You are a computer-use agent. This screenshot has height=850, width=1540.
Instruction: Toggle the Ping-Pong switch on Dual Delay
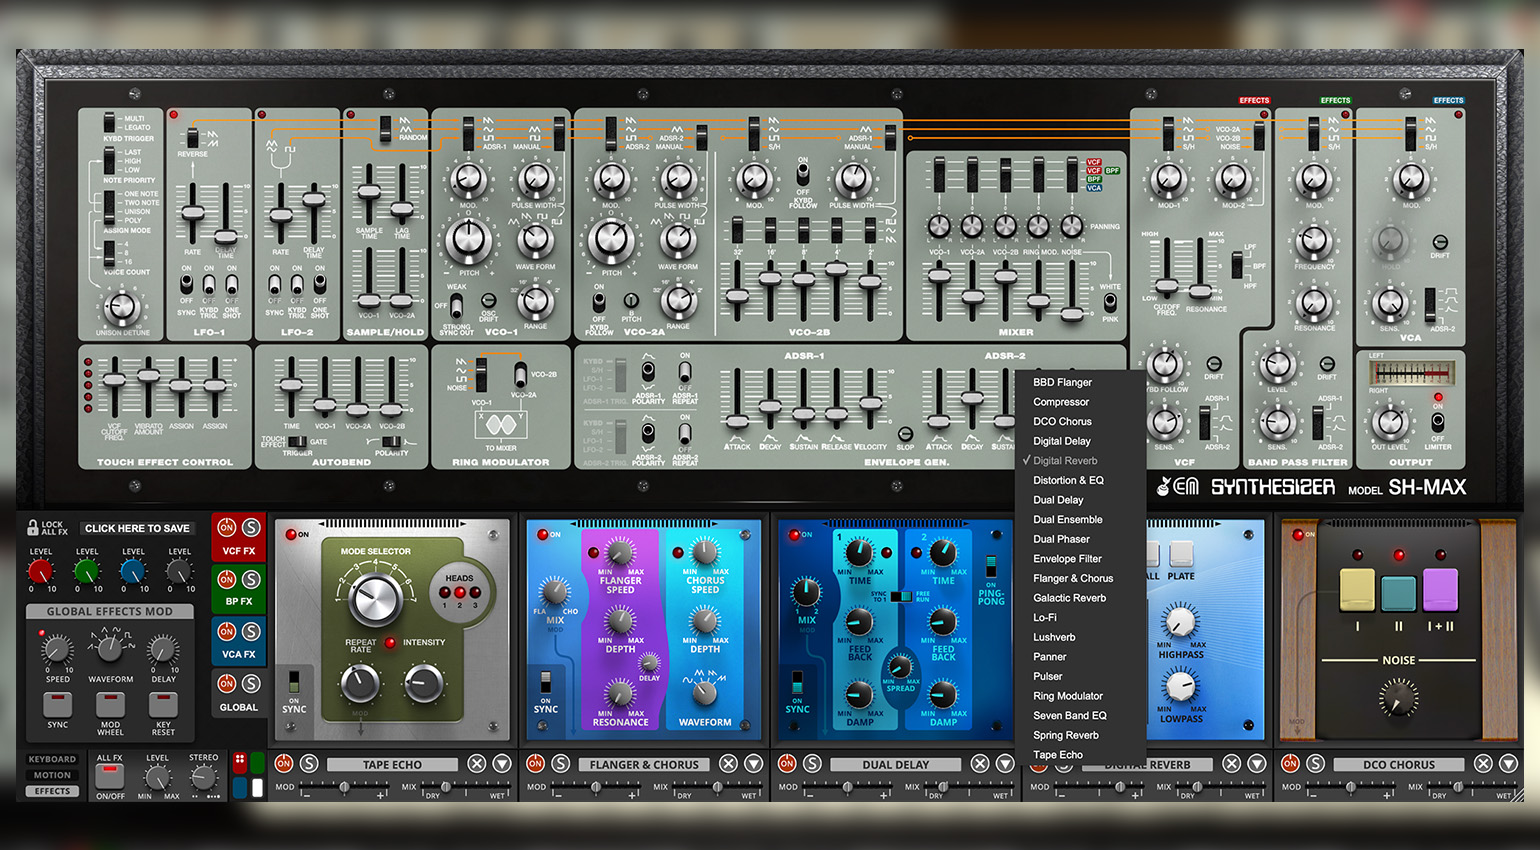tap(990, 568)
